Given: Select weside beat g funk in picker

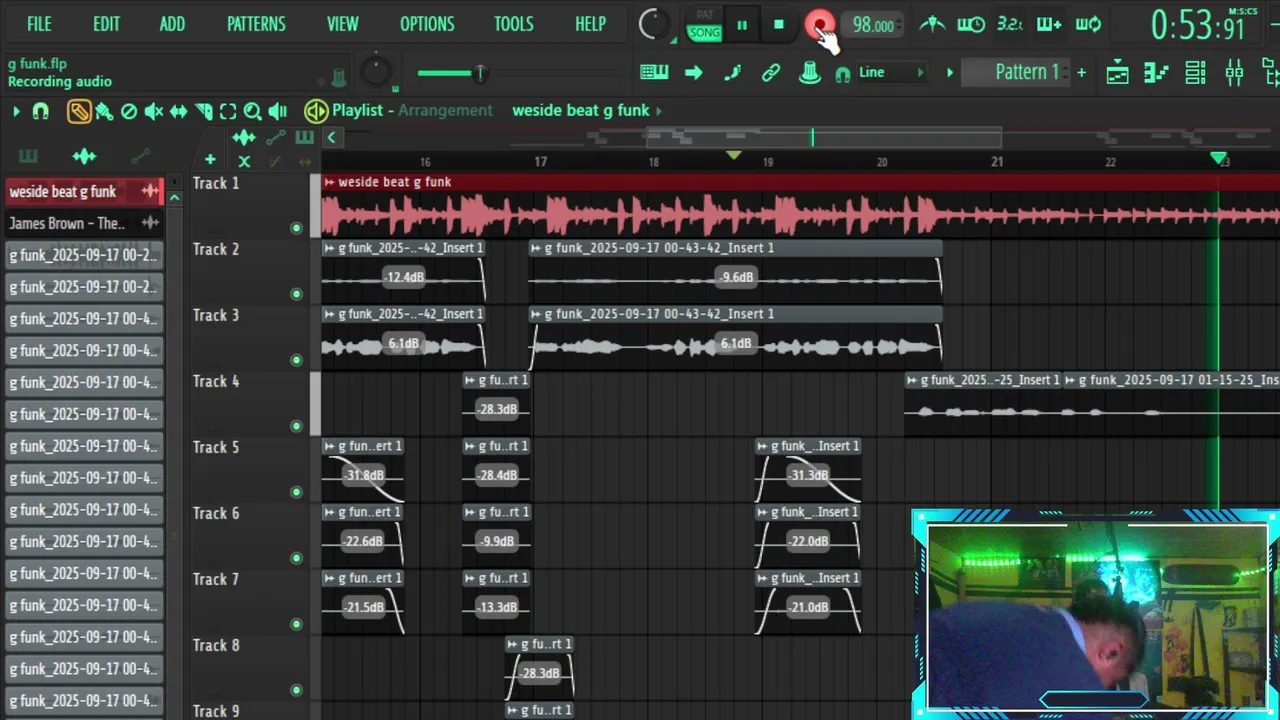Looking at the screenshot, I should 84,191.
